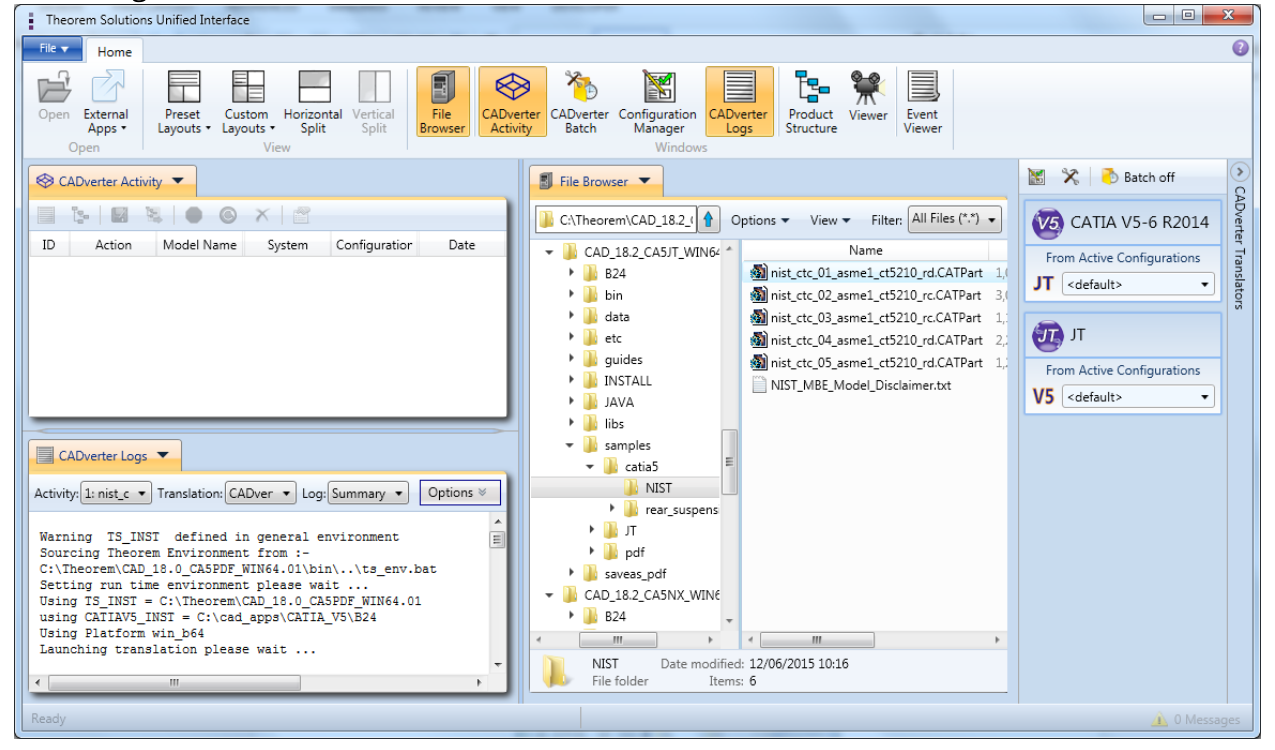Click the delete X activity toolbar icon

click(262, 214)
